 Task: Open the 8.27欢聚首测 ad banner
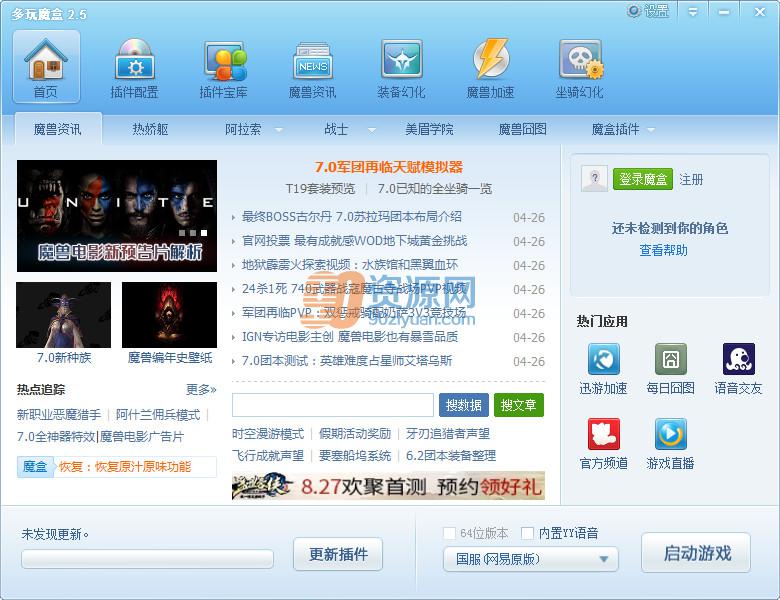point(389,486)
